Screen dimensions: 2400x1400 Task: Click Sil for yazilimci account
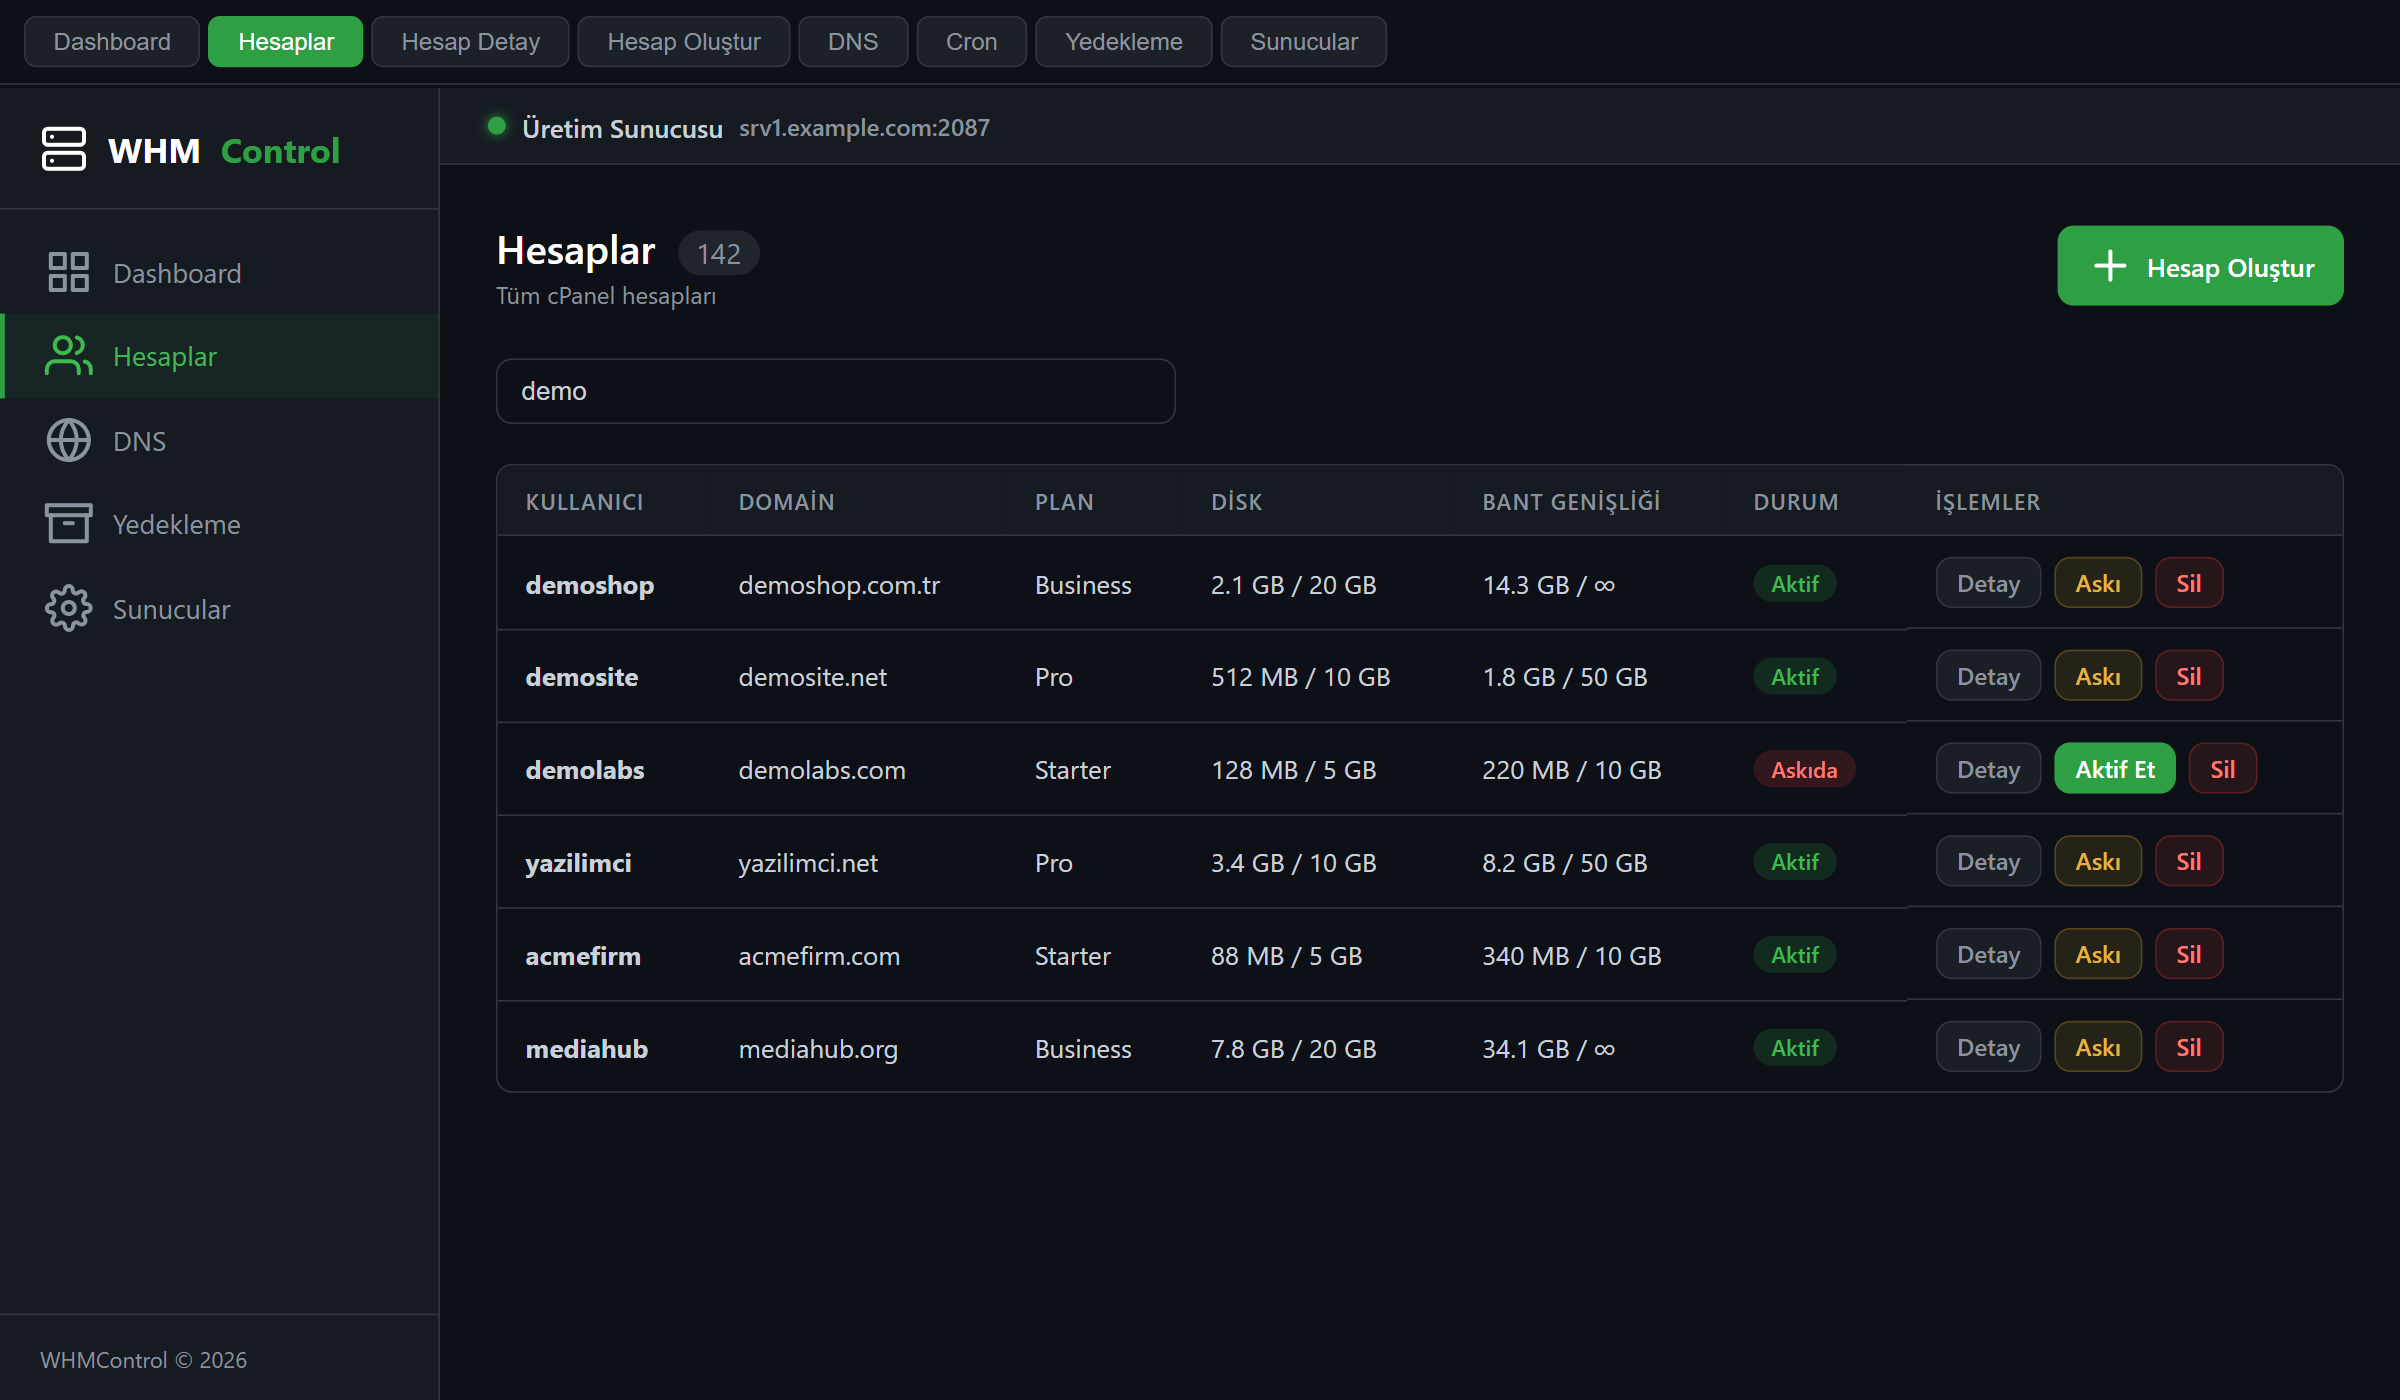tap(2188, 861)
